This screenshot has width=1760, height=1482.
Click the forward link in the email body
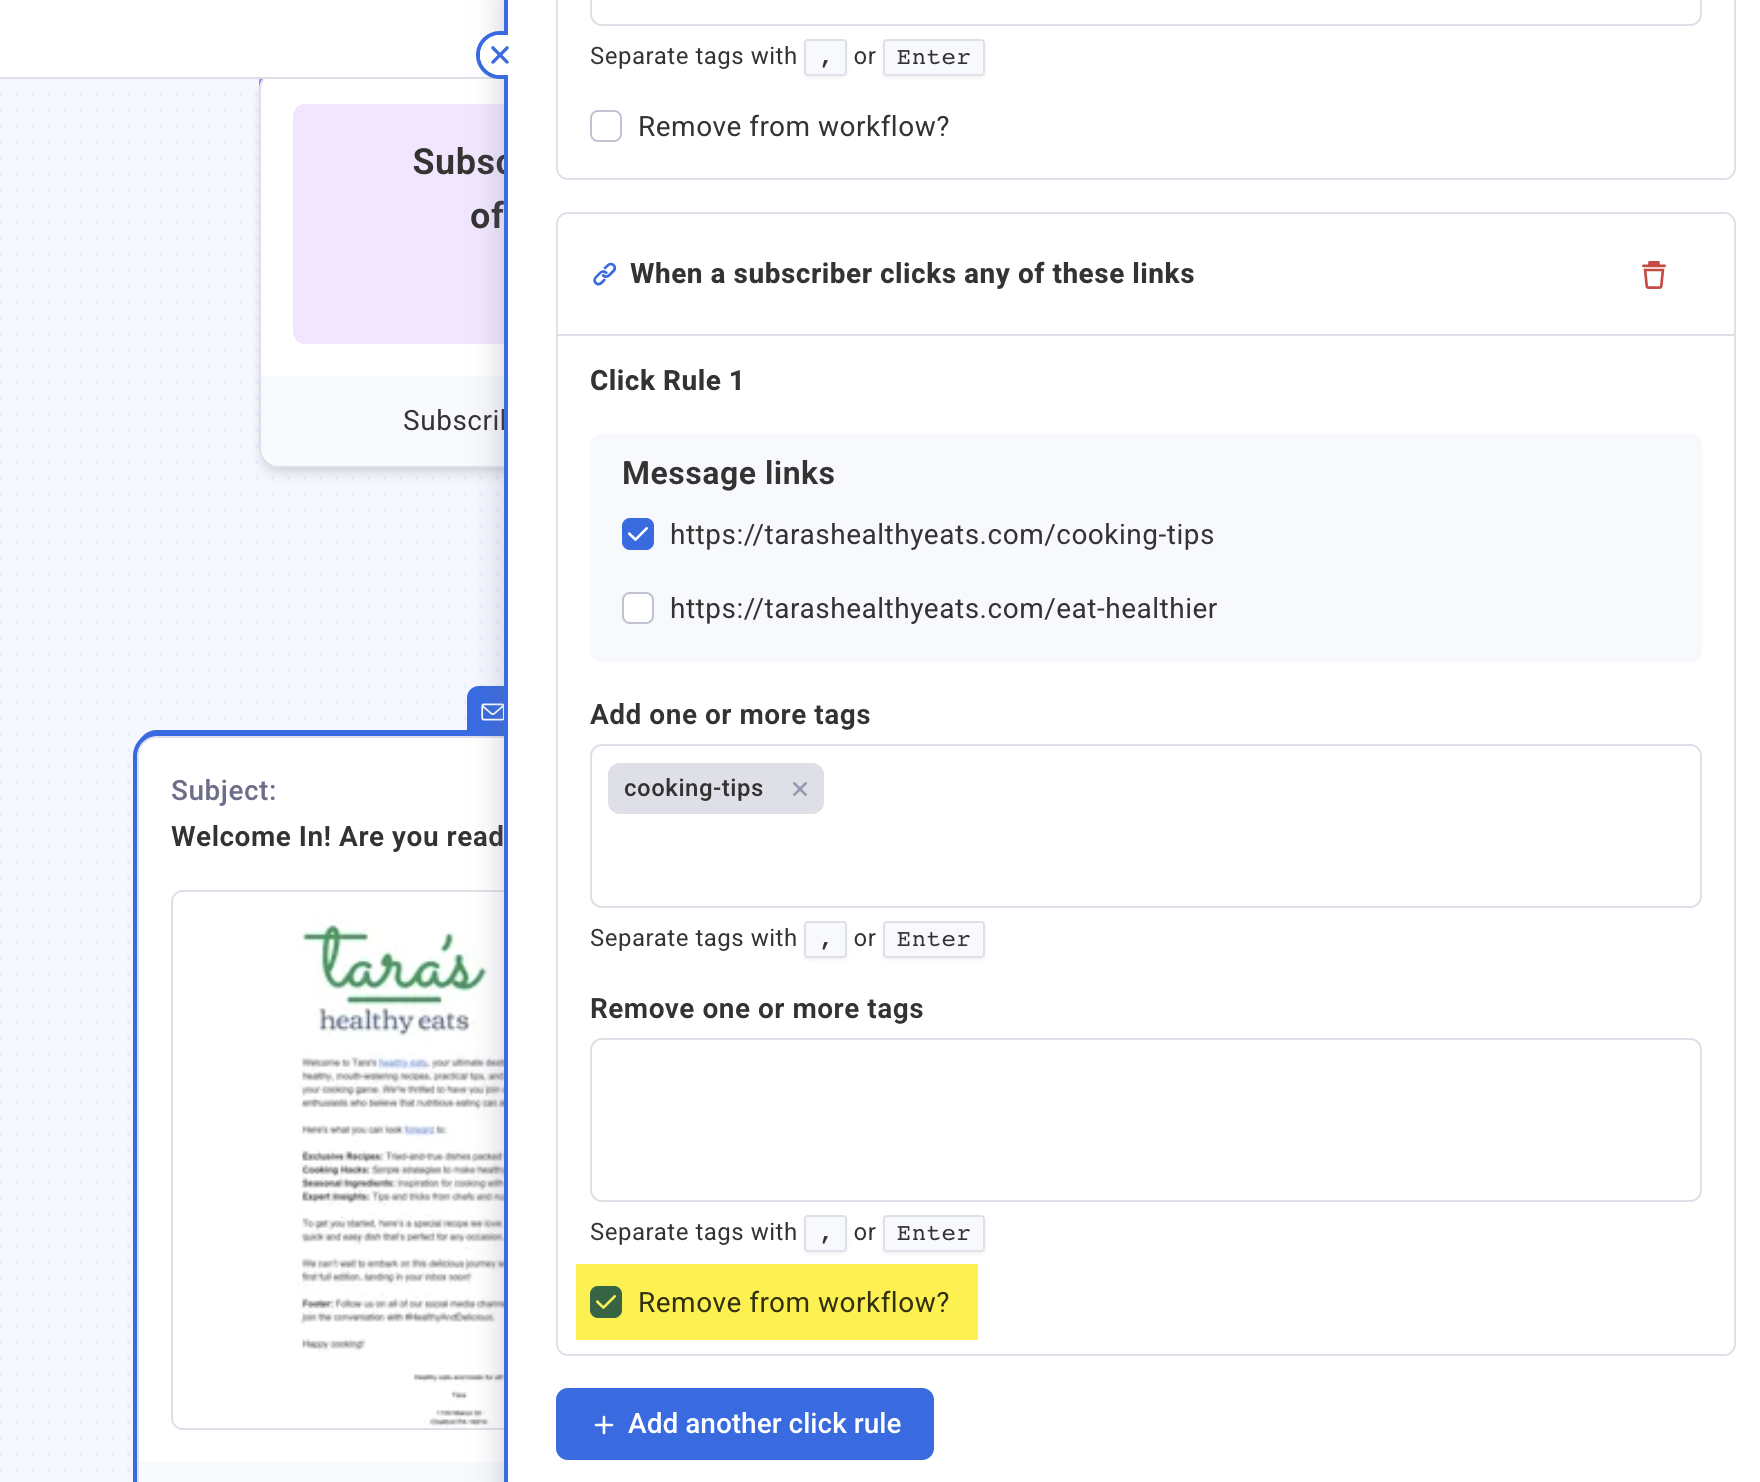tap(419, 1132)
